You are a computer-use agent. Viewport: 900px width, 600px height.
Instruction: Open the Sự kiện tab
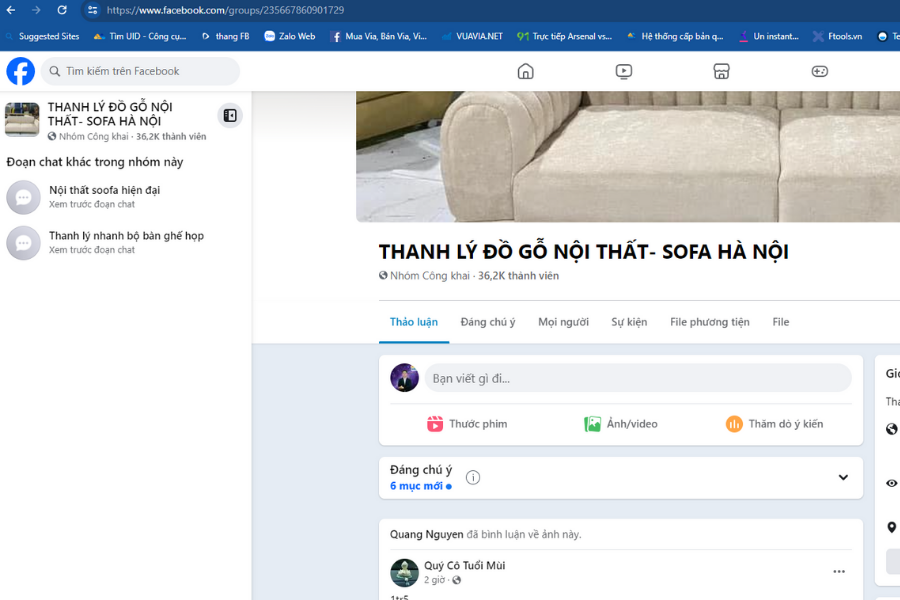(x=629, y=322)
